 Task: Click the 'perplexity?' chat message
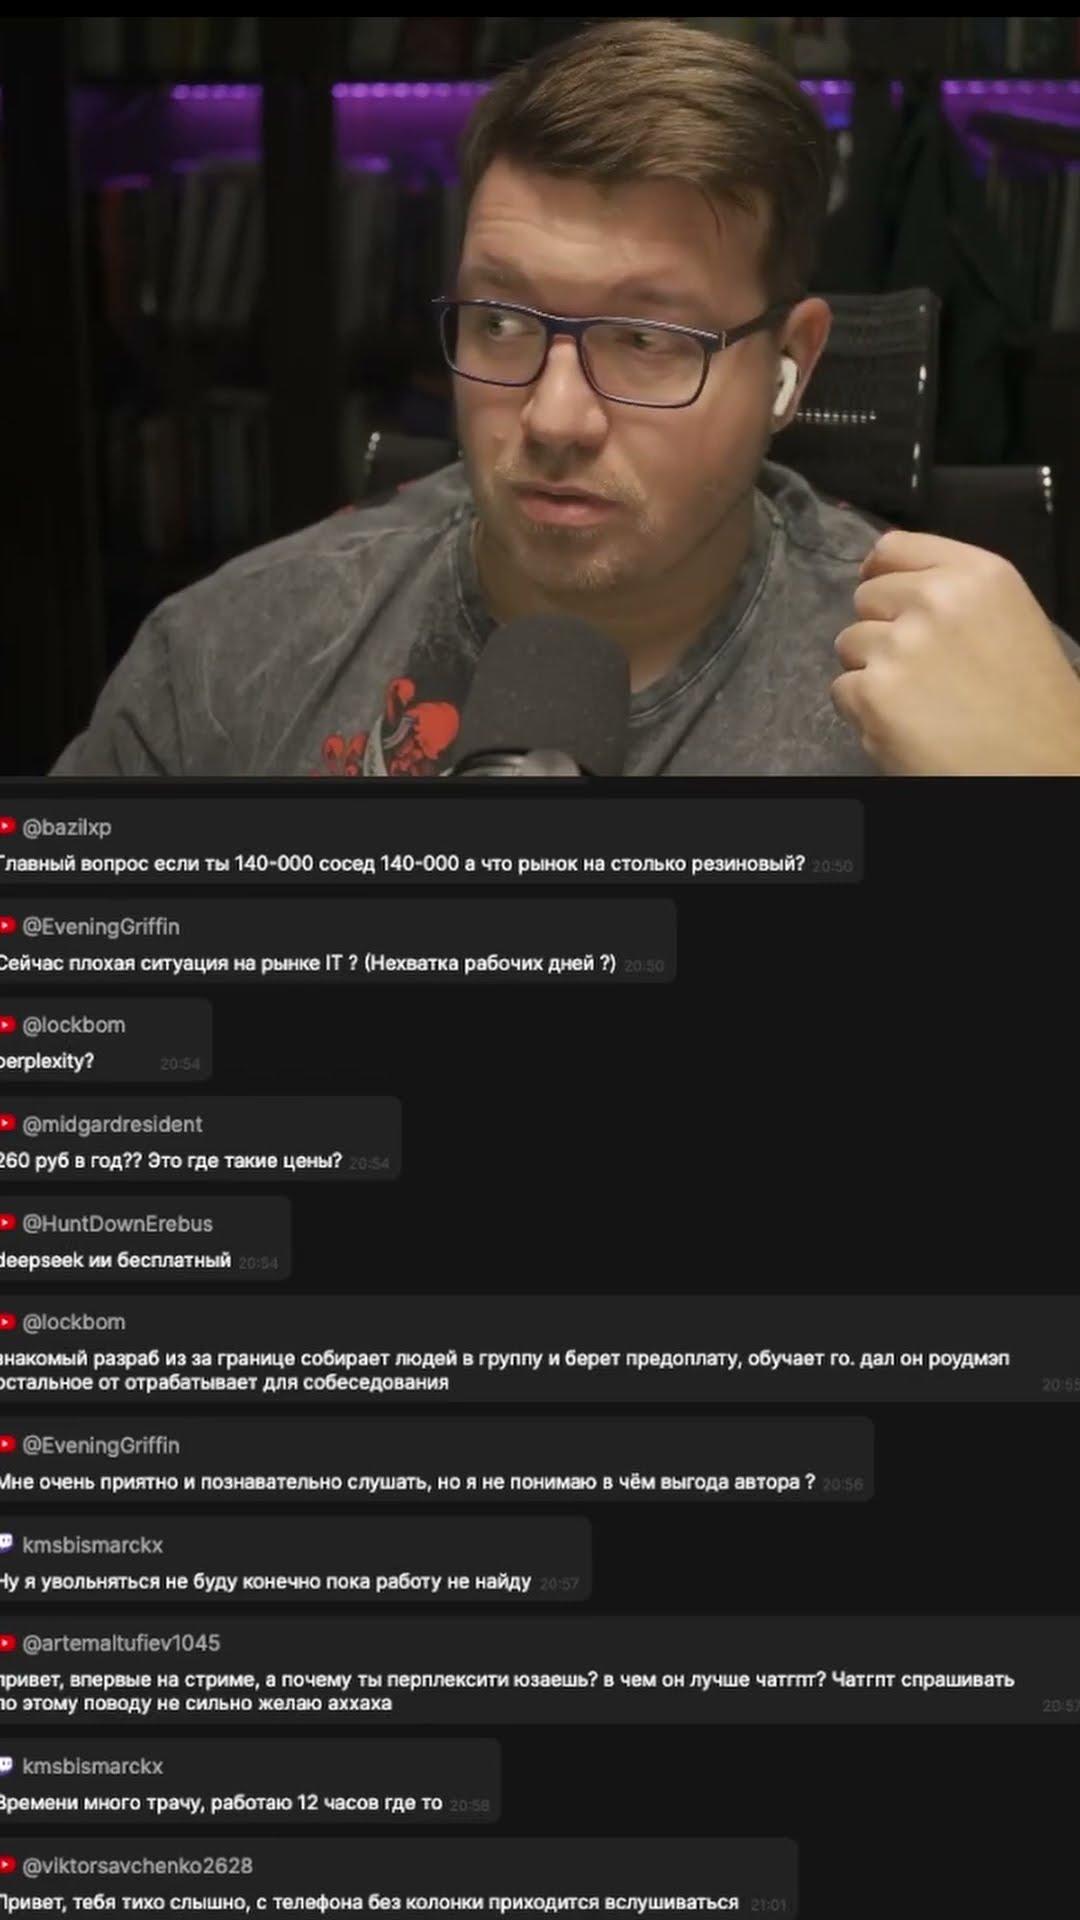click(47, 1061)
